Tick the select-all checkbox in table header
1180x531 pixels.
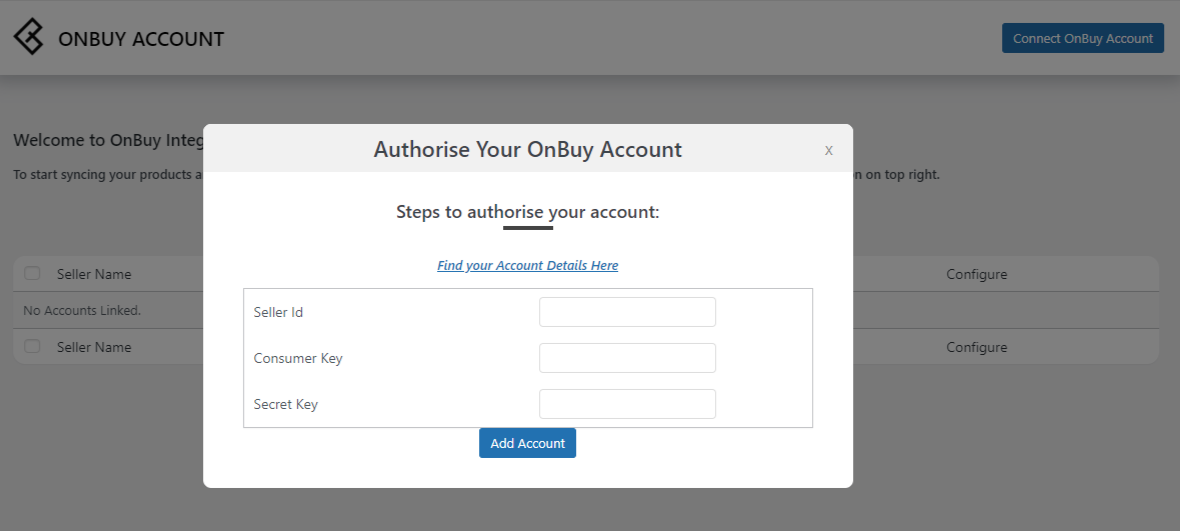coord(32,274)
